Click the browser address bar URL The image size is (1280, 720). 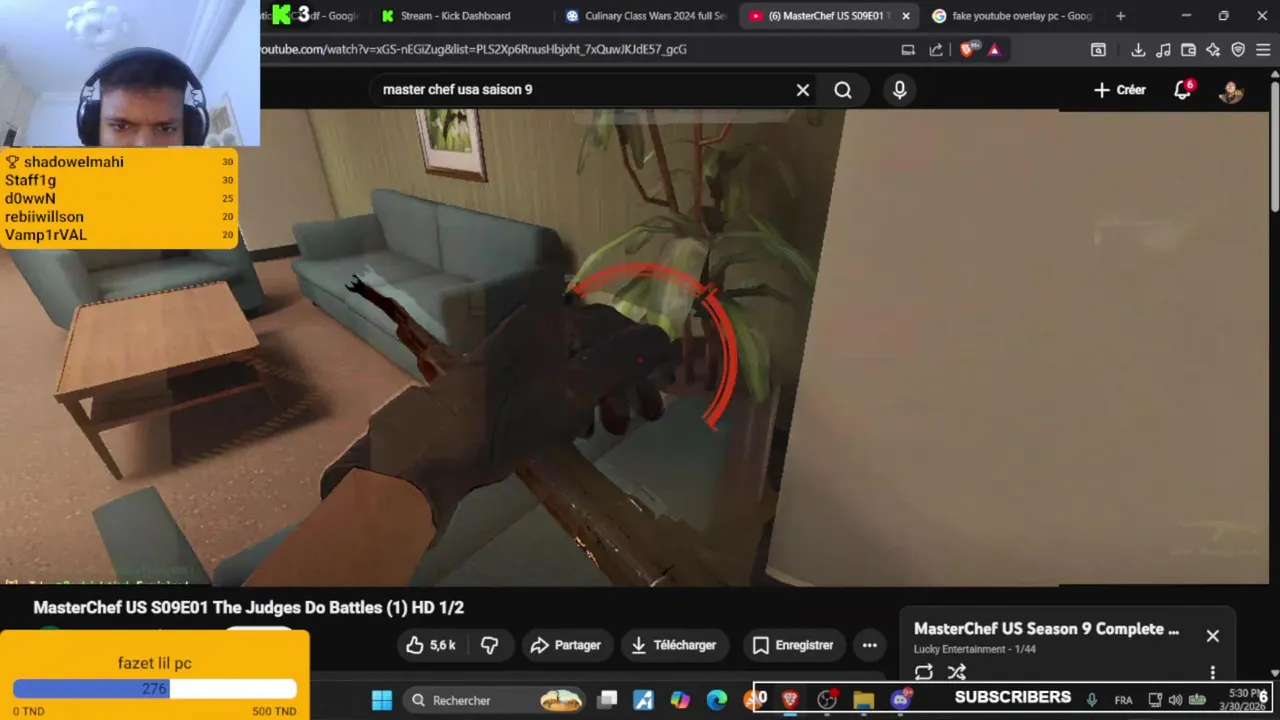point(475,49)
